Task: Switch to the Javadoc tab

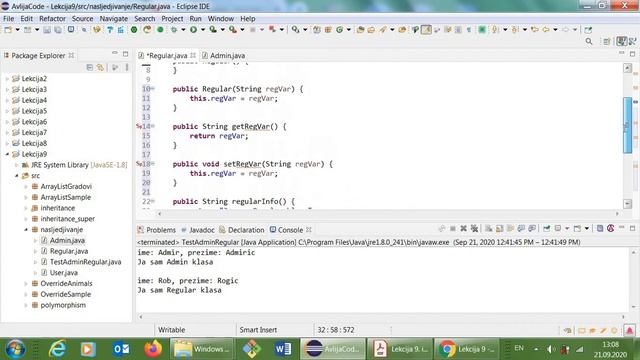Action: 198,230
